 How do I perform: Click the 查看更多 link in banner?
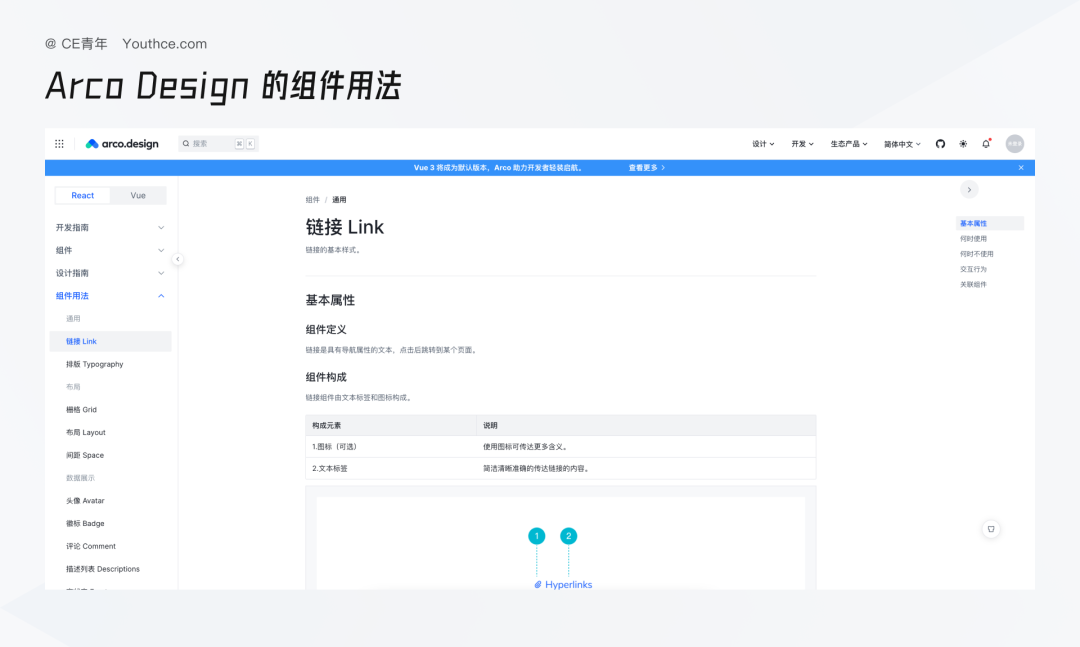coord(646,168)
